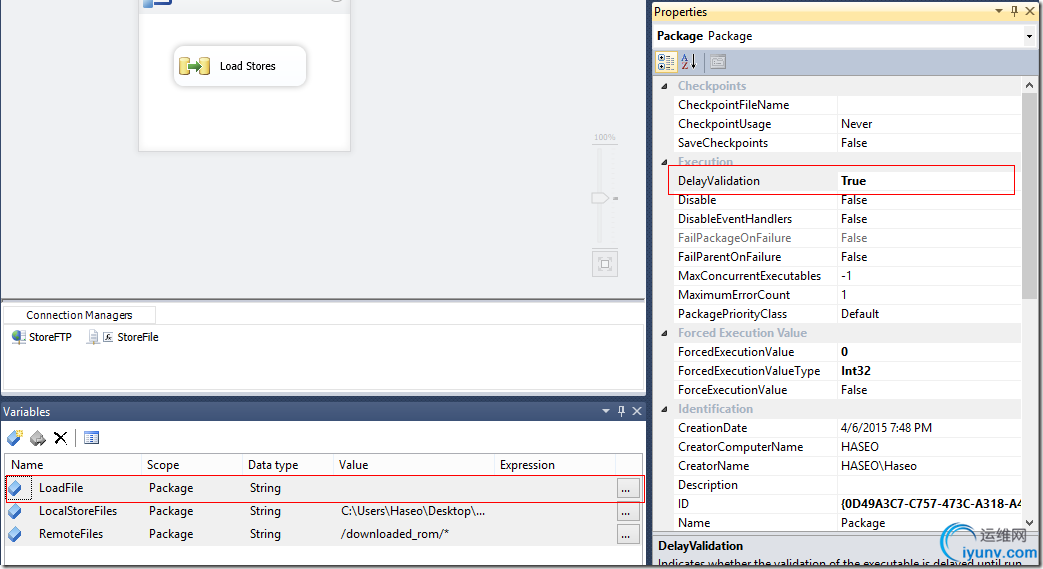The height and width of the screenshot is (569, 1043).
Task: Open expression builder for LoadFile variable
Action: (x=626, y=489)
